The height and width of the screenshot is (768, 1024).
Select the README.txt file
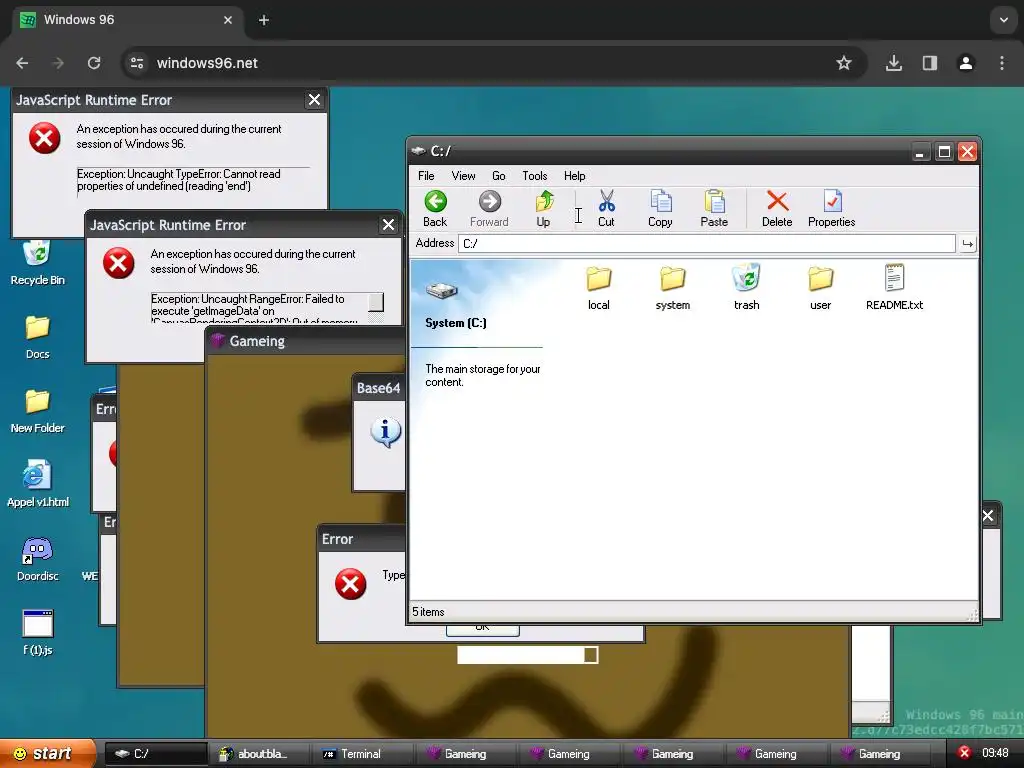tap(894, 288)
